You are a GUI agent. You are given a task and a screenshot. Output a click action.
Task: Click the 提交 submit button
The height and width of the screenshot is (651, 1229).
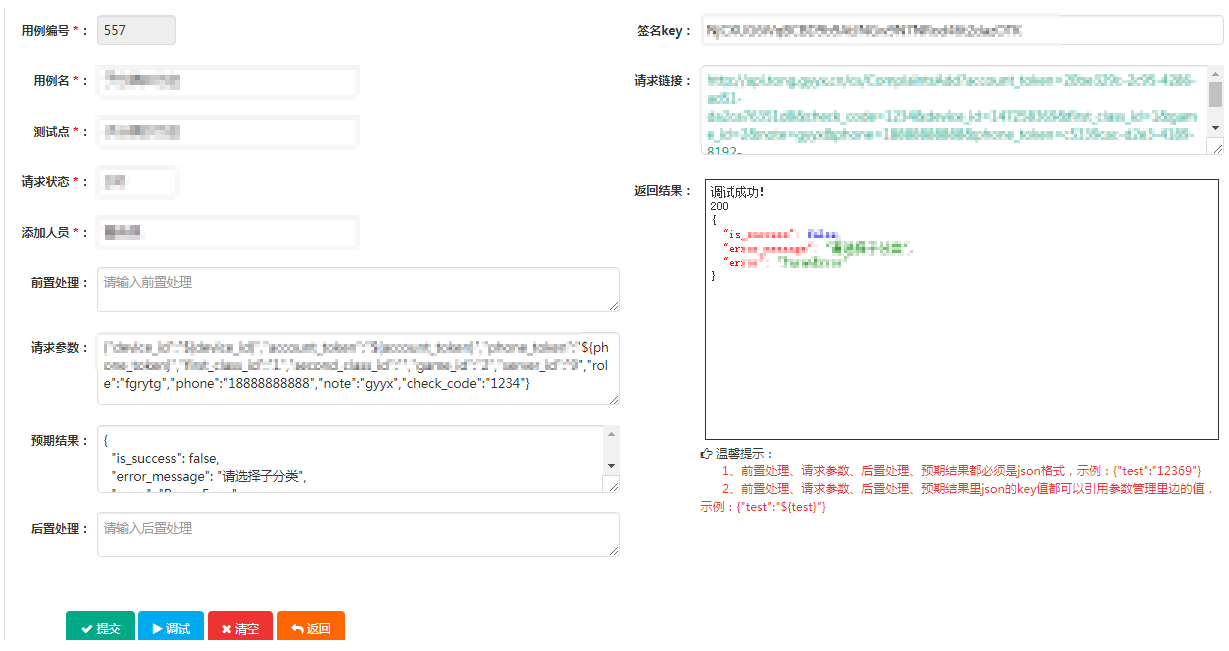(x=100, y=628)
